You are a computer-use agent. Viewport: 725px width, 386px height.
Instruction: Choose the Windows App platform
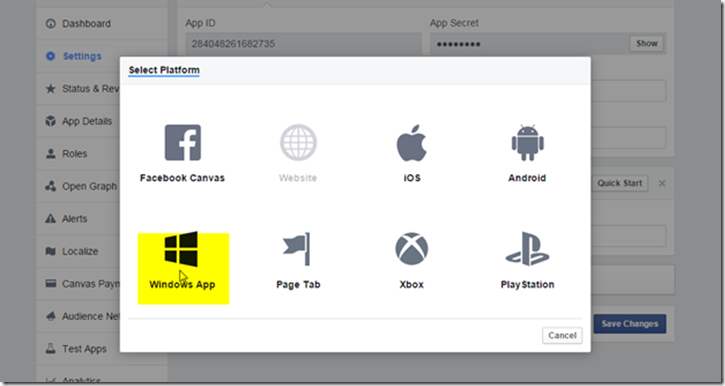pos(183,269)
